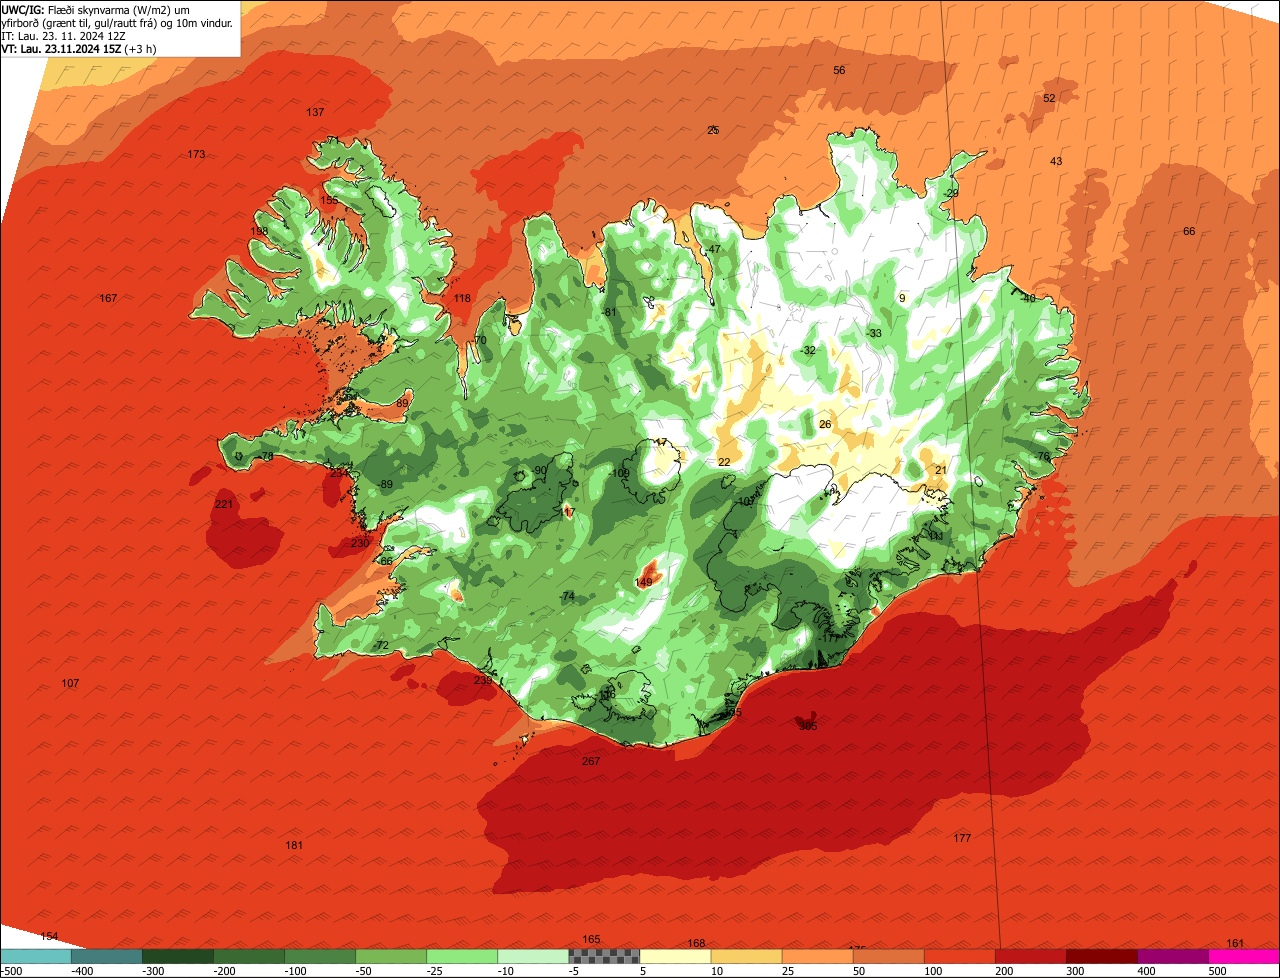Image resolution: width=1280 pixels, height=978 pixels.
Task: Click the value "155" on the Westfjords
Action: point(329,200)
